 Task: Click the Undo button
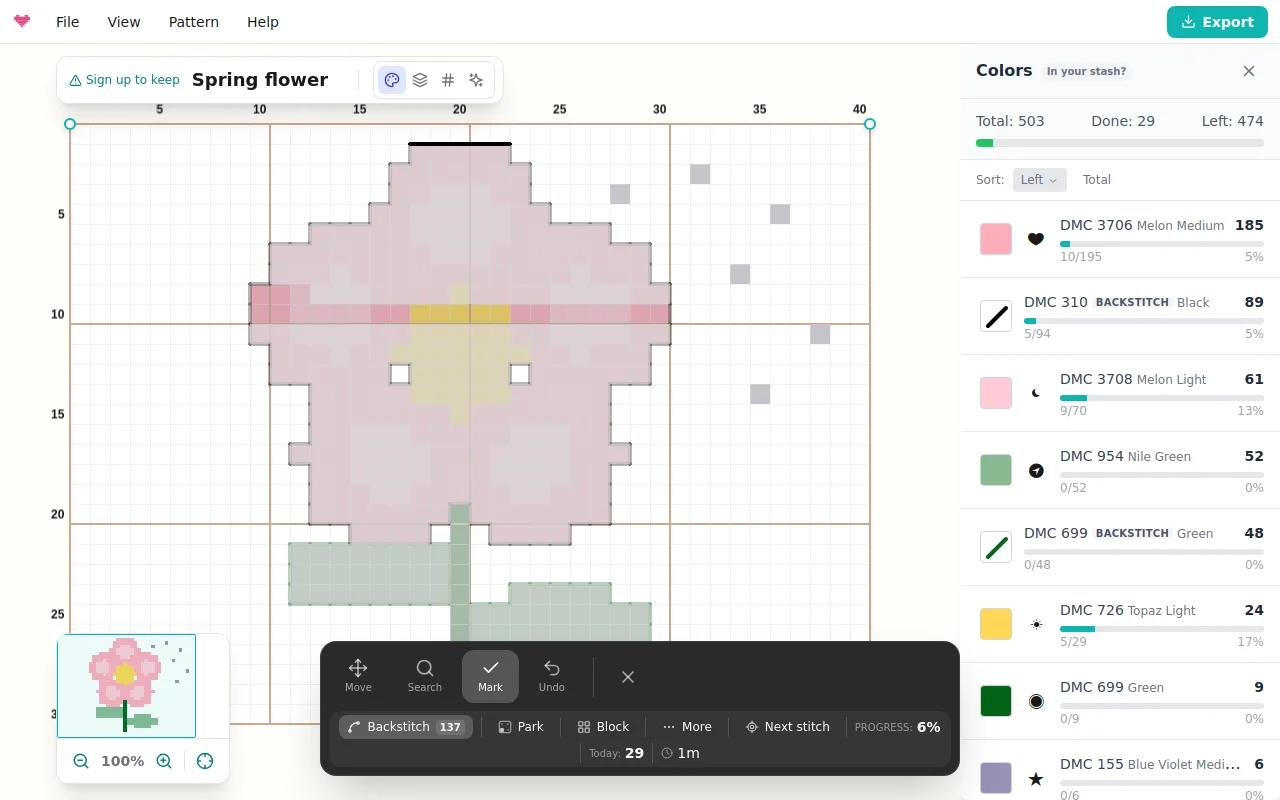(552, 676)
